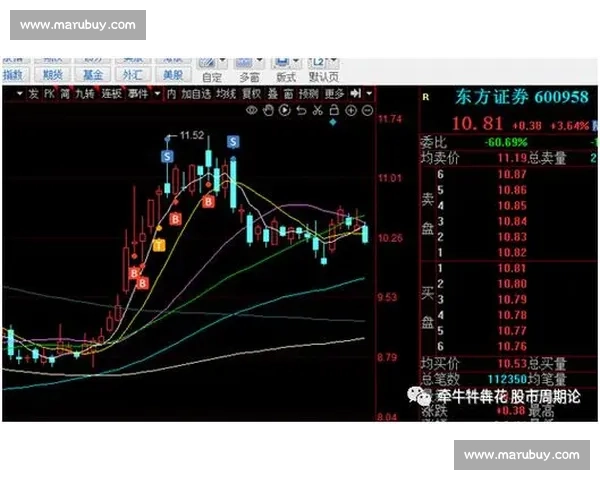Click the cyan diamond marker under toolbar
The width and height of the screenshot is (600, 480).
pos(333,122)
